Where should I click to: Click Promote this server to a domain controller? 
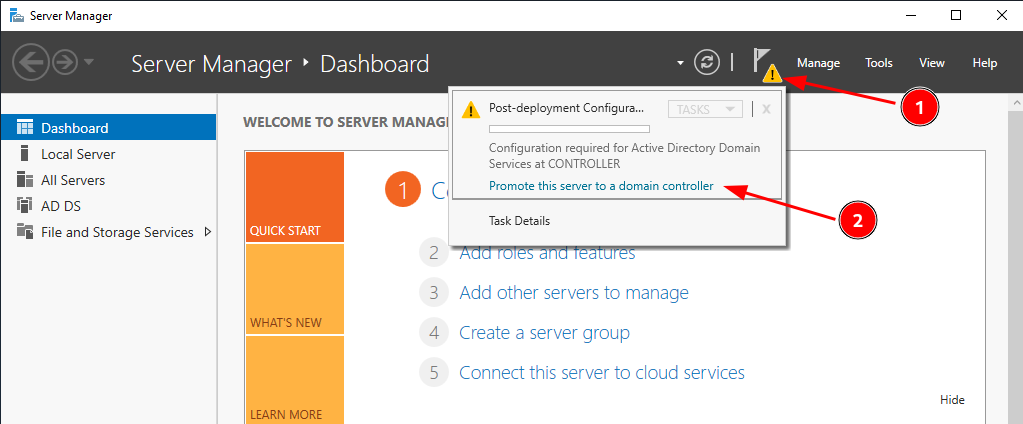point(601,186)
